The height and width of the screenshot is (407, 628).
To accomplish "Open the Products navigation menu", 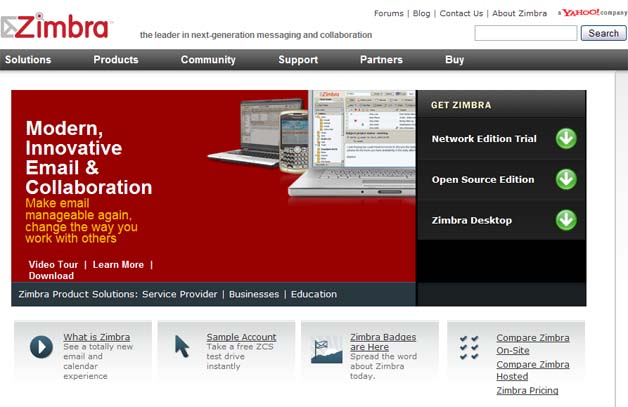I will point(116,60).
